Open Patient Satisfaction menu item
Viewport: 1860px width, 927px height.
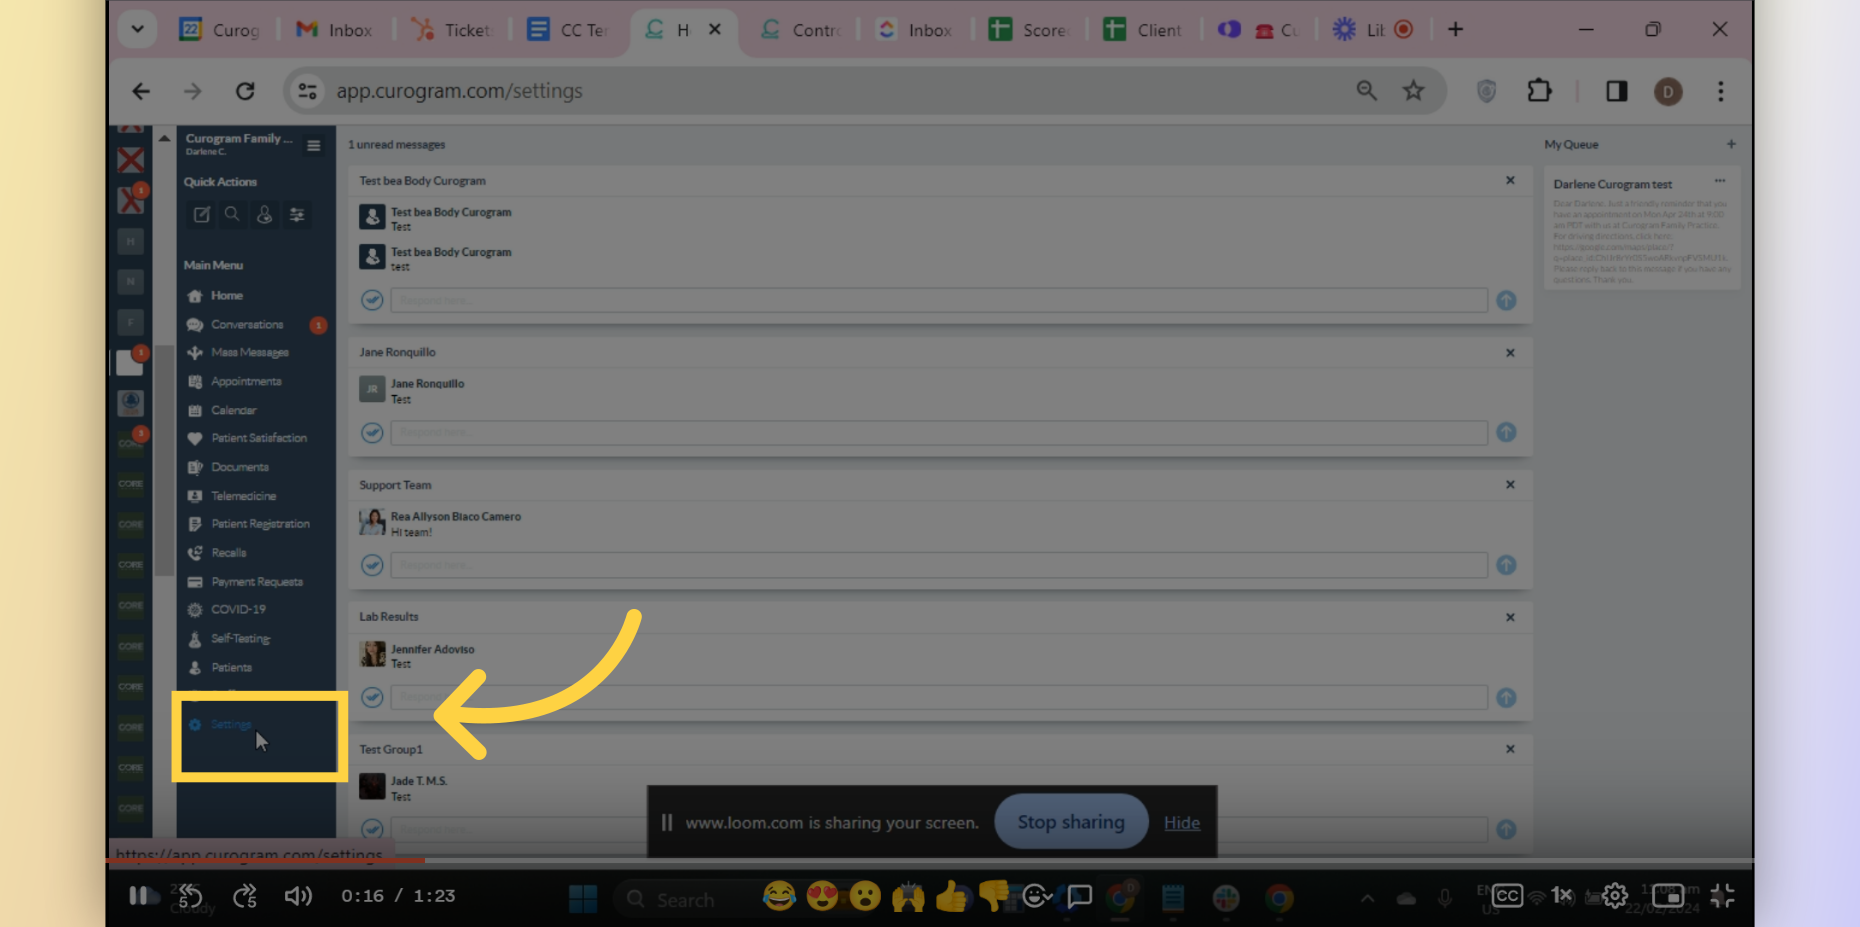[x=259, y=438]
